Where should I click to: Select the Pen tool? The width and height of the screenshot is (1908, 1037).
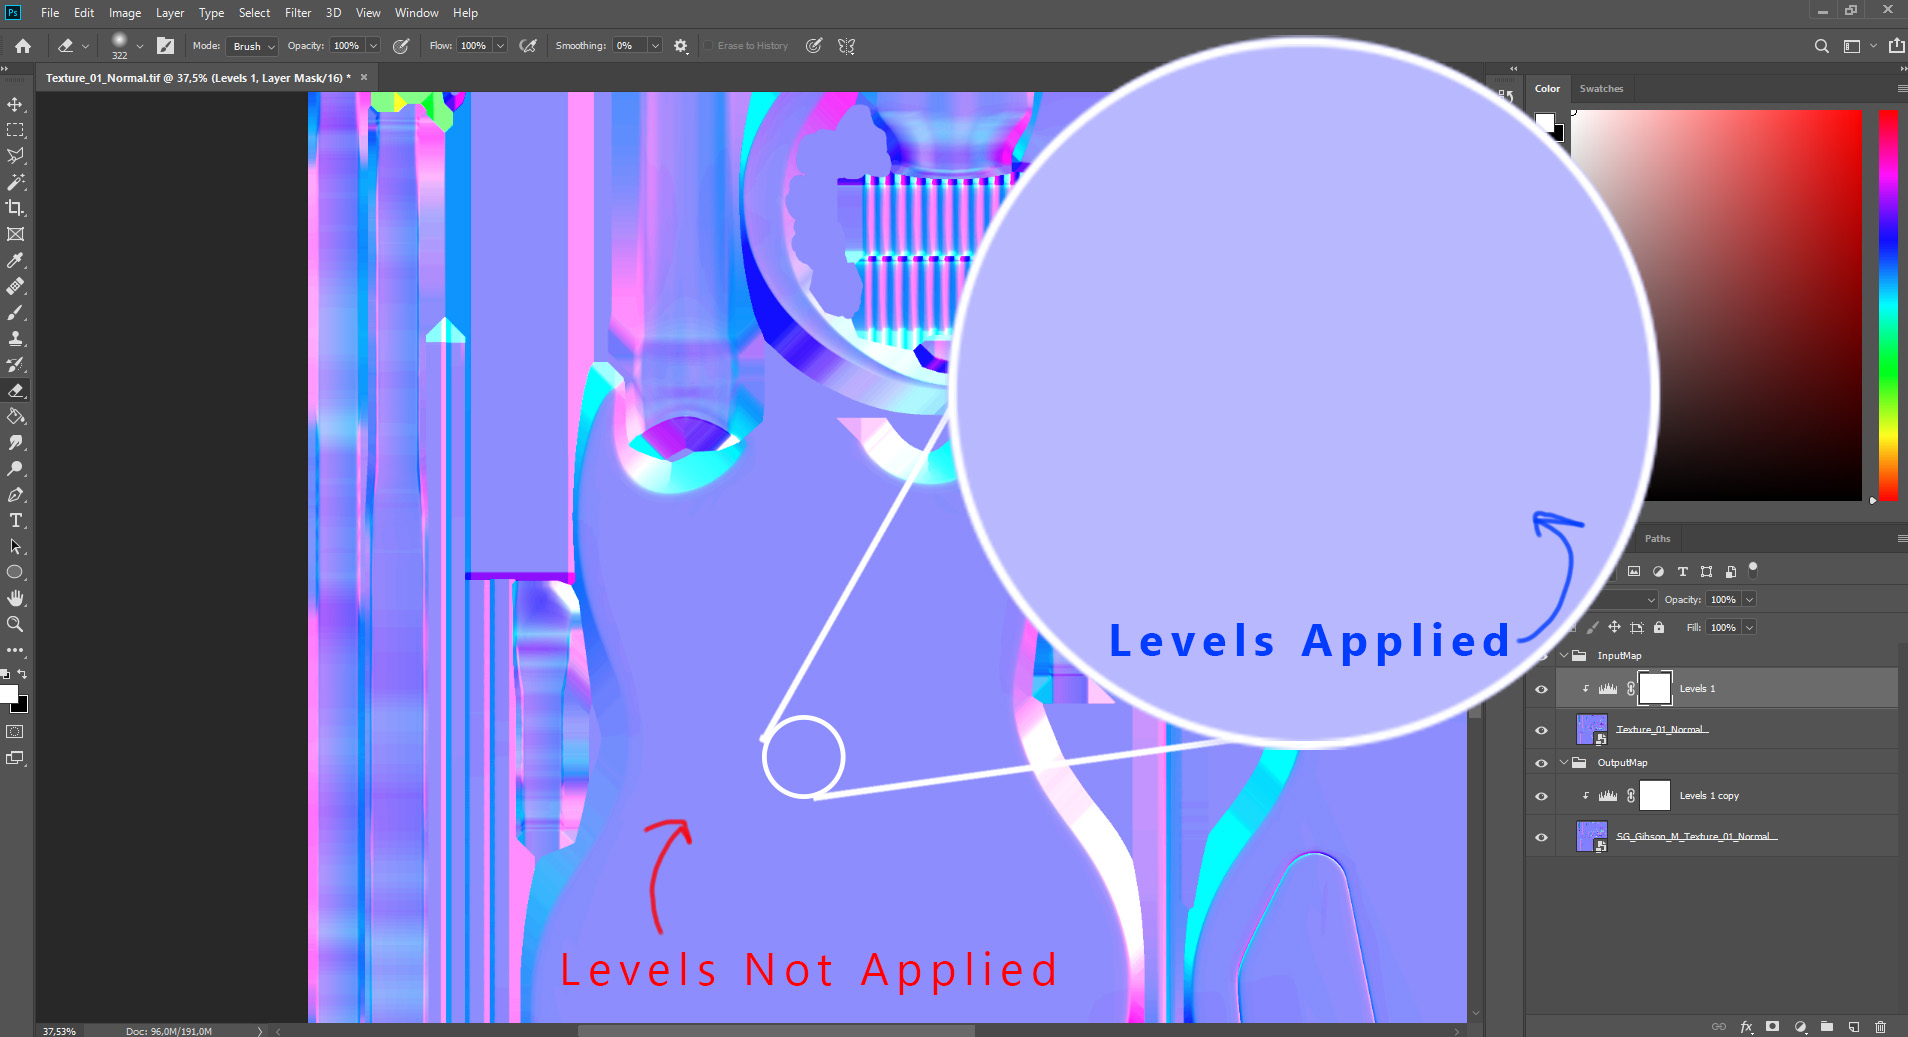[x=15, y=494]
